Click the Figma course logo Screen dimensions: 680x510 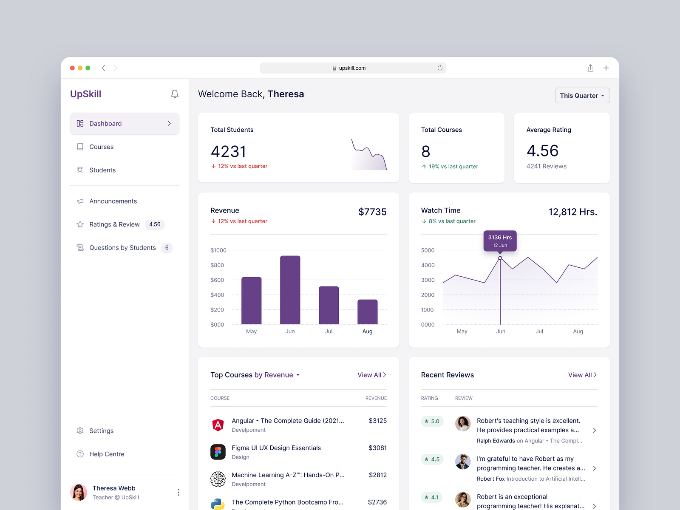[217, 452]
